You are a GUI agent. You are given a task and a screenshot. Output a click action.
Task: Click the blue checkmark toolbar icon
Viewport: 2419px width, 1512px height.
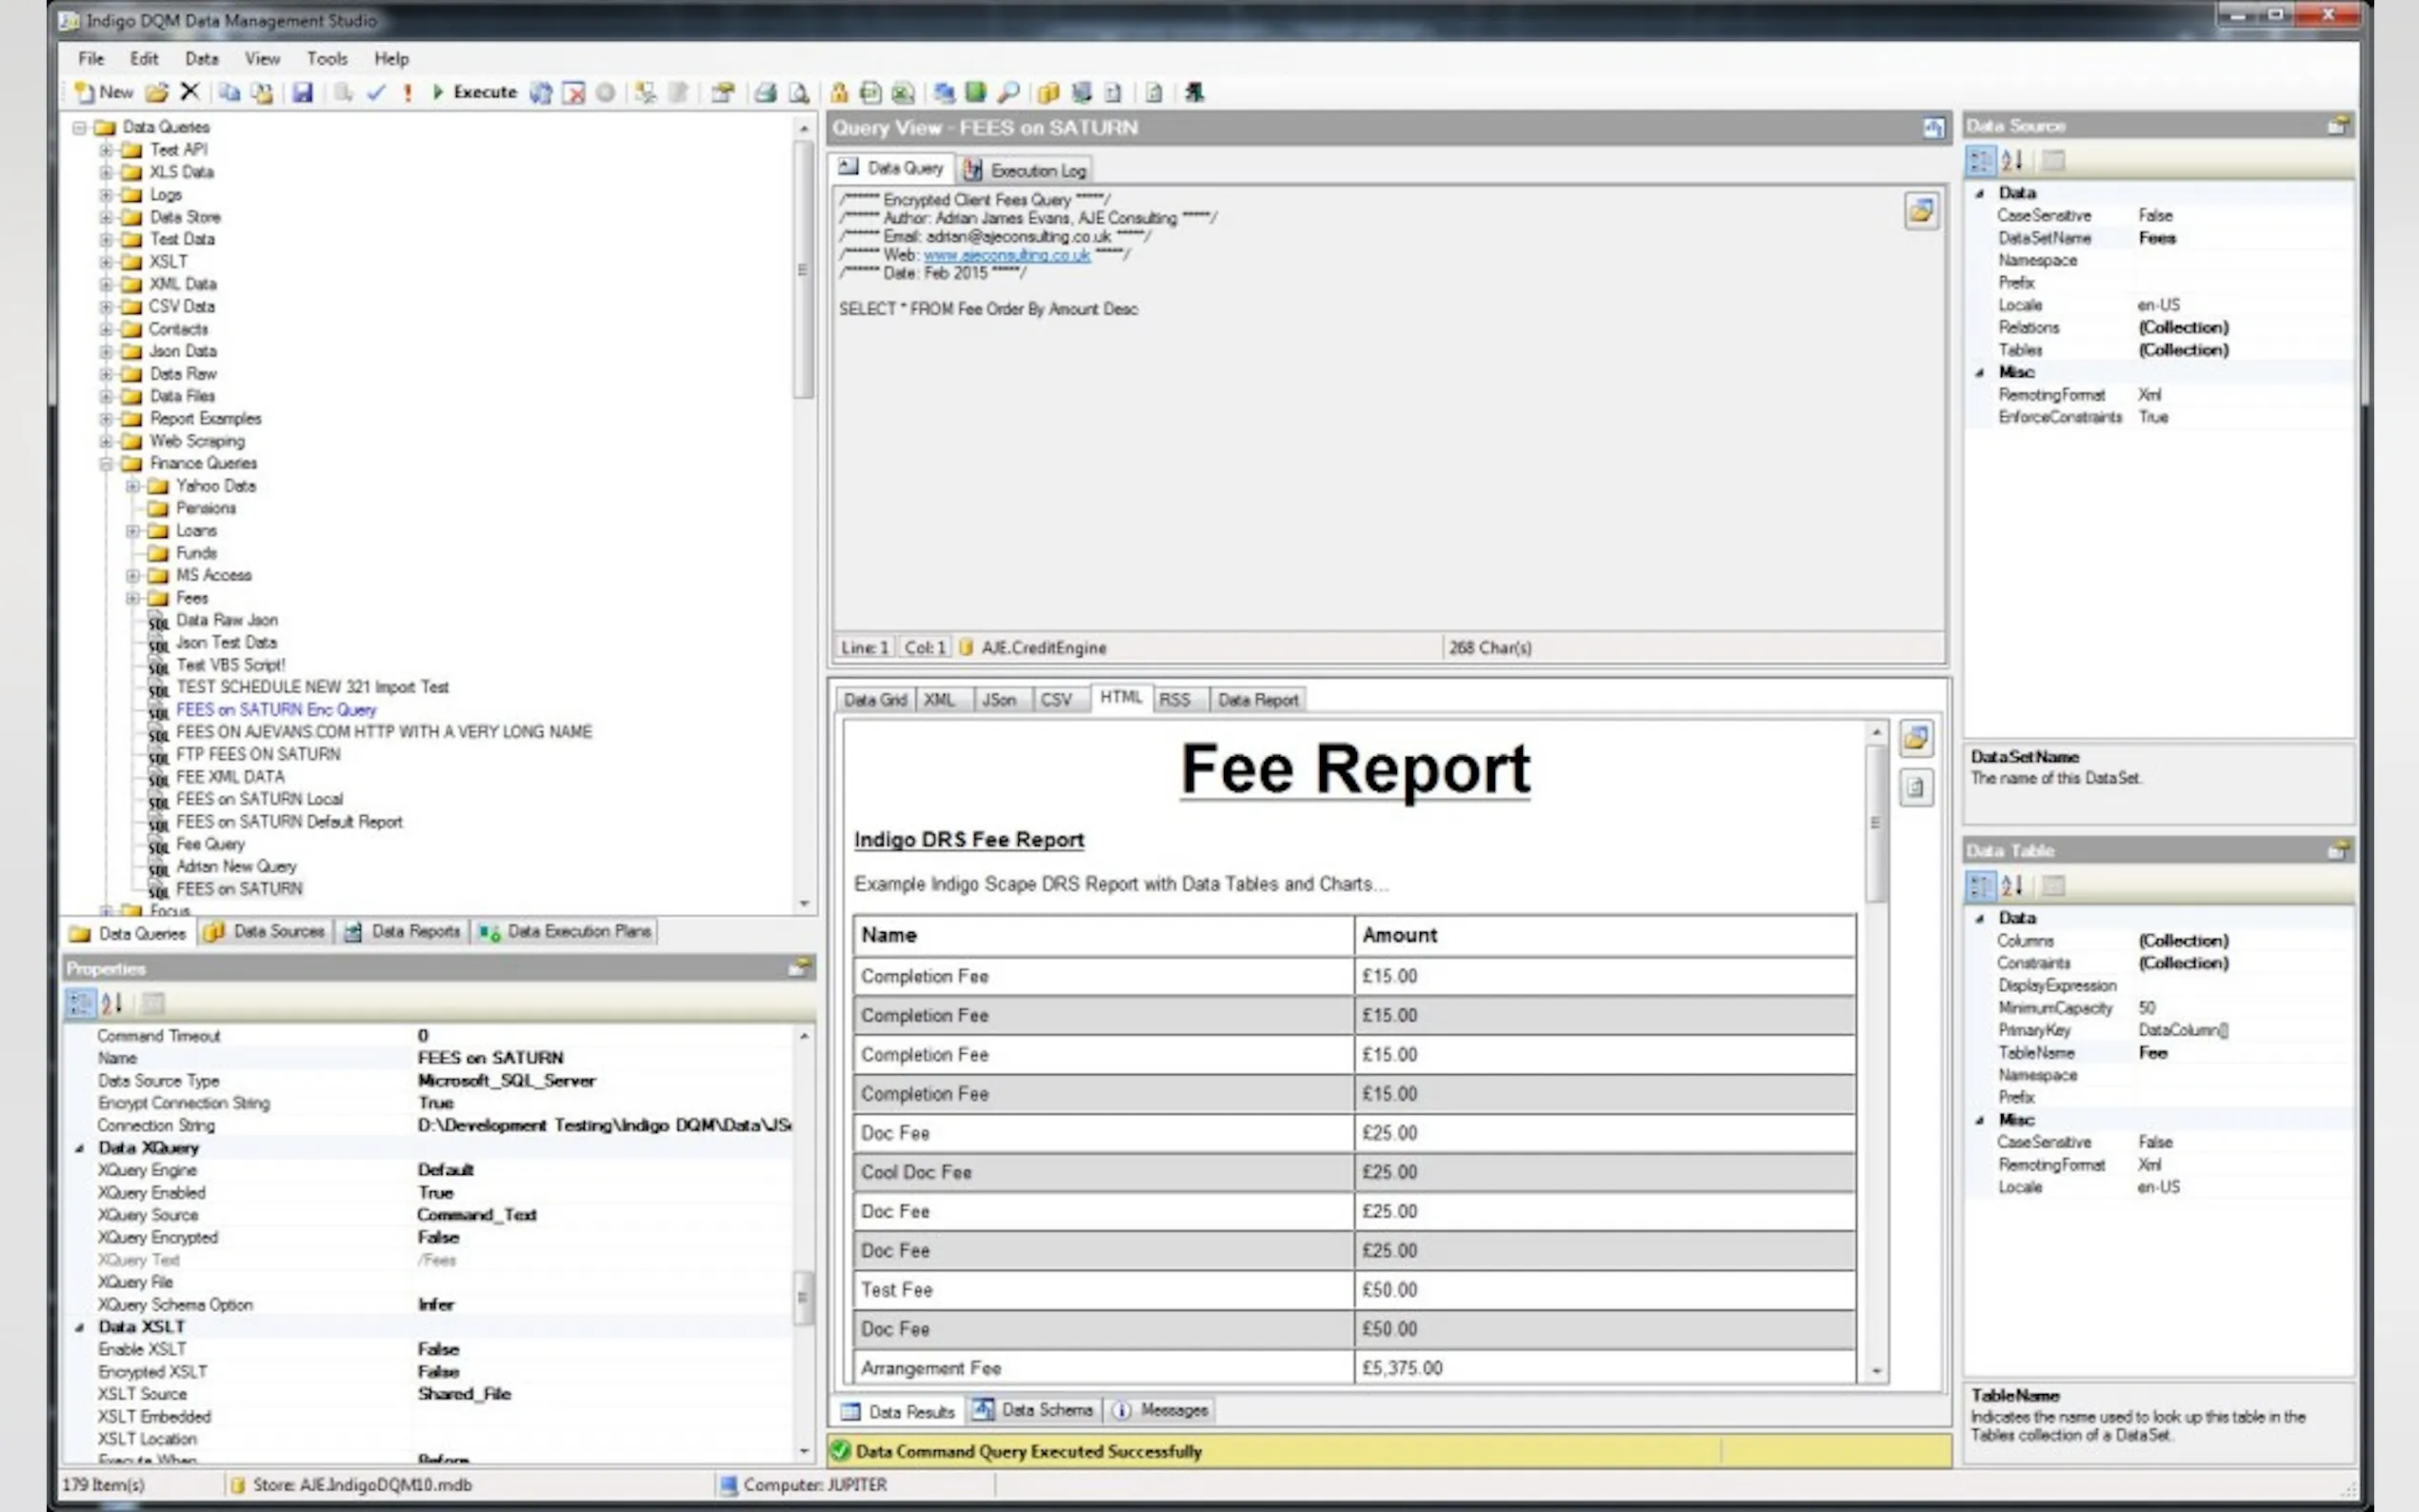pyautogui.click(x=376, y=93)
